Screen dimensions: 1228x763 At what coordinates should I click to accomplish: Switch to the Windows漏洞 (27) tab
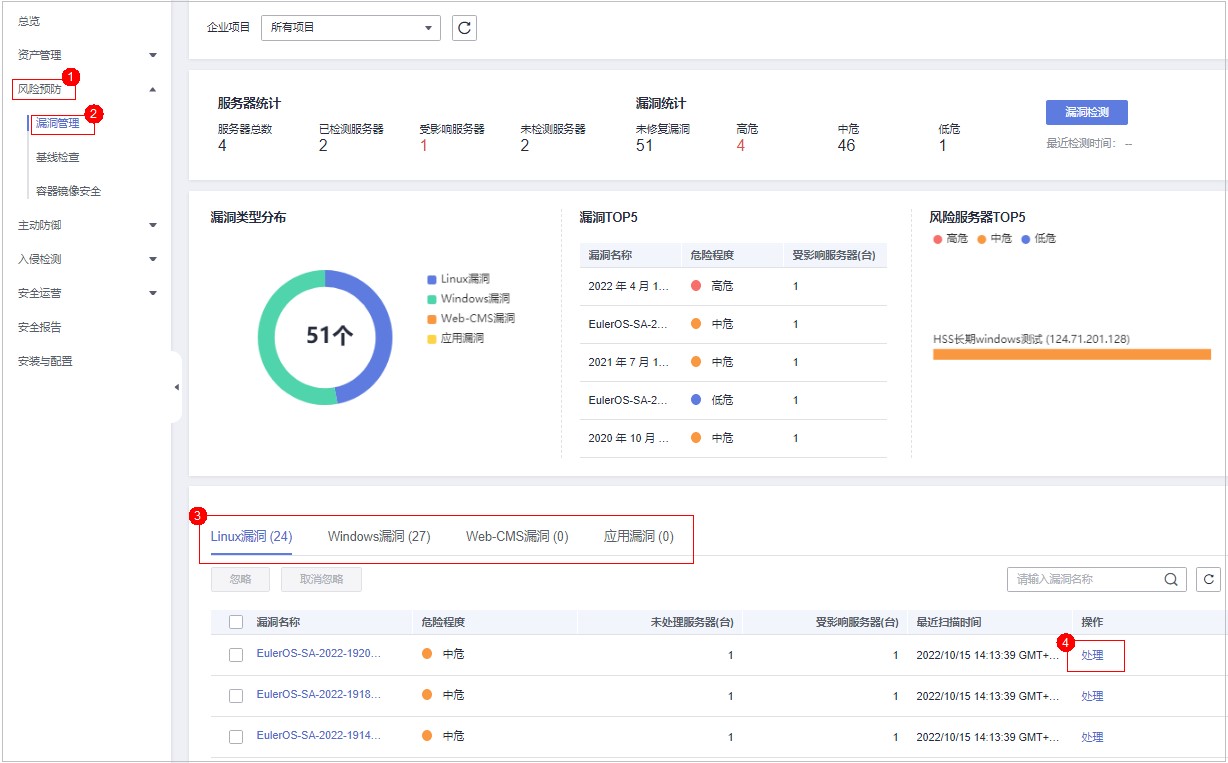pyautogui.click(x=379, y=537)
